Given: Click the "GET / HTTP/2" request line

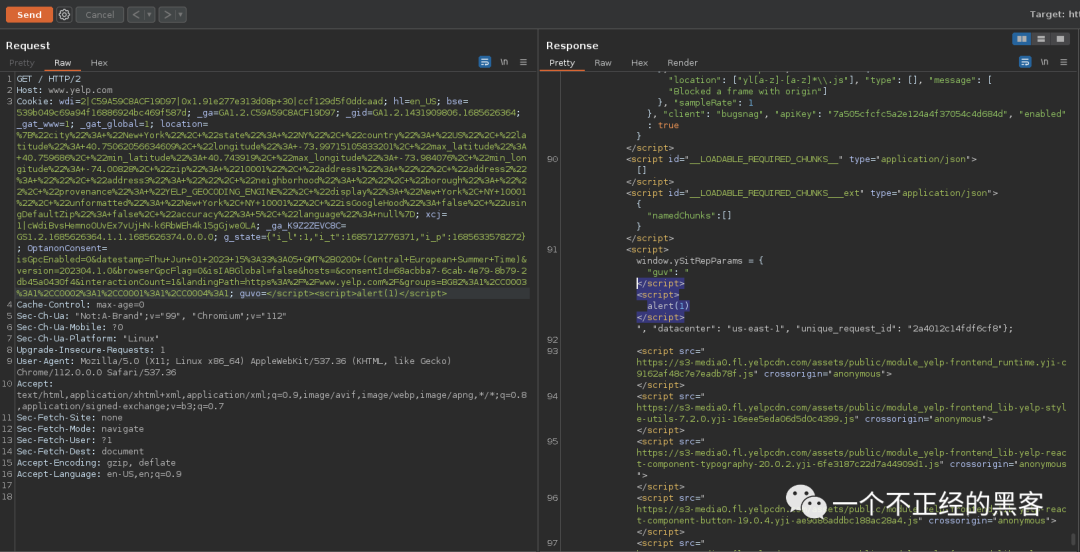Looking at the screenshot, I should (x=48, y=79).
